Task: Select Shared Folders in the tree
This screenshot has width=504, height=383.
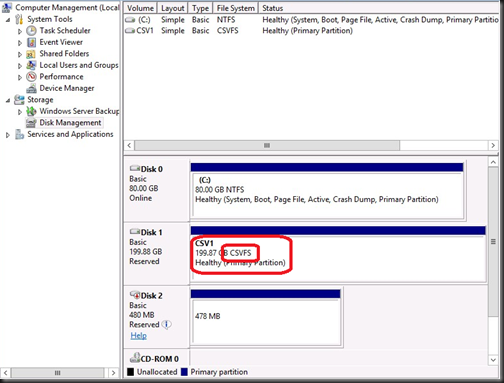Action: (x=64, y=54)
